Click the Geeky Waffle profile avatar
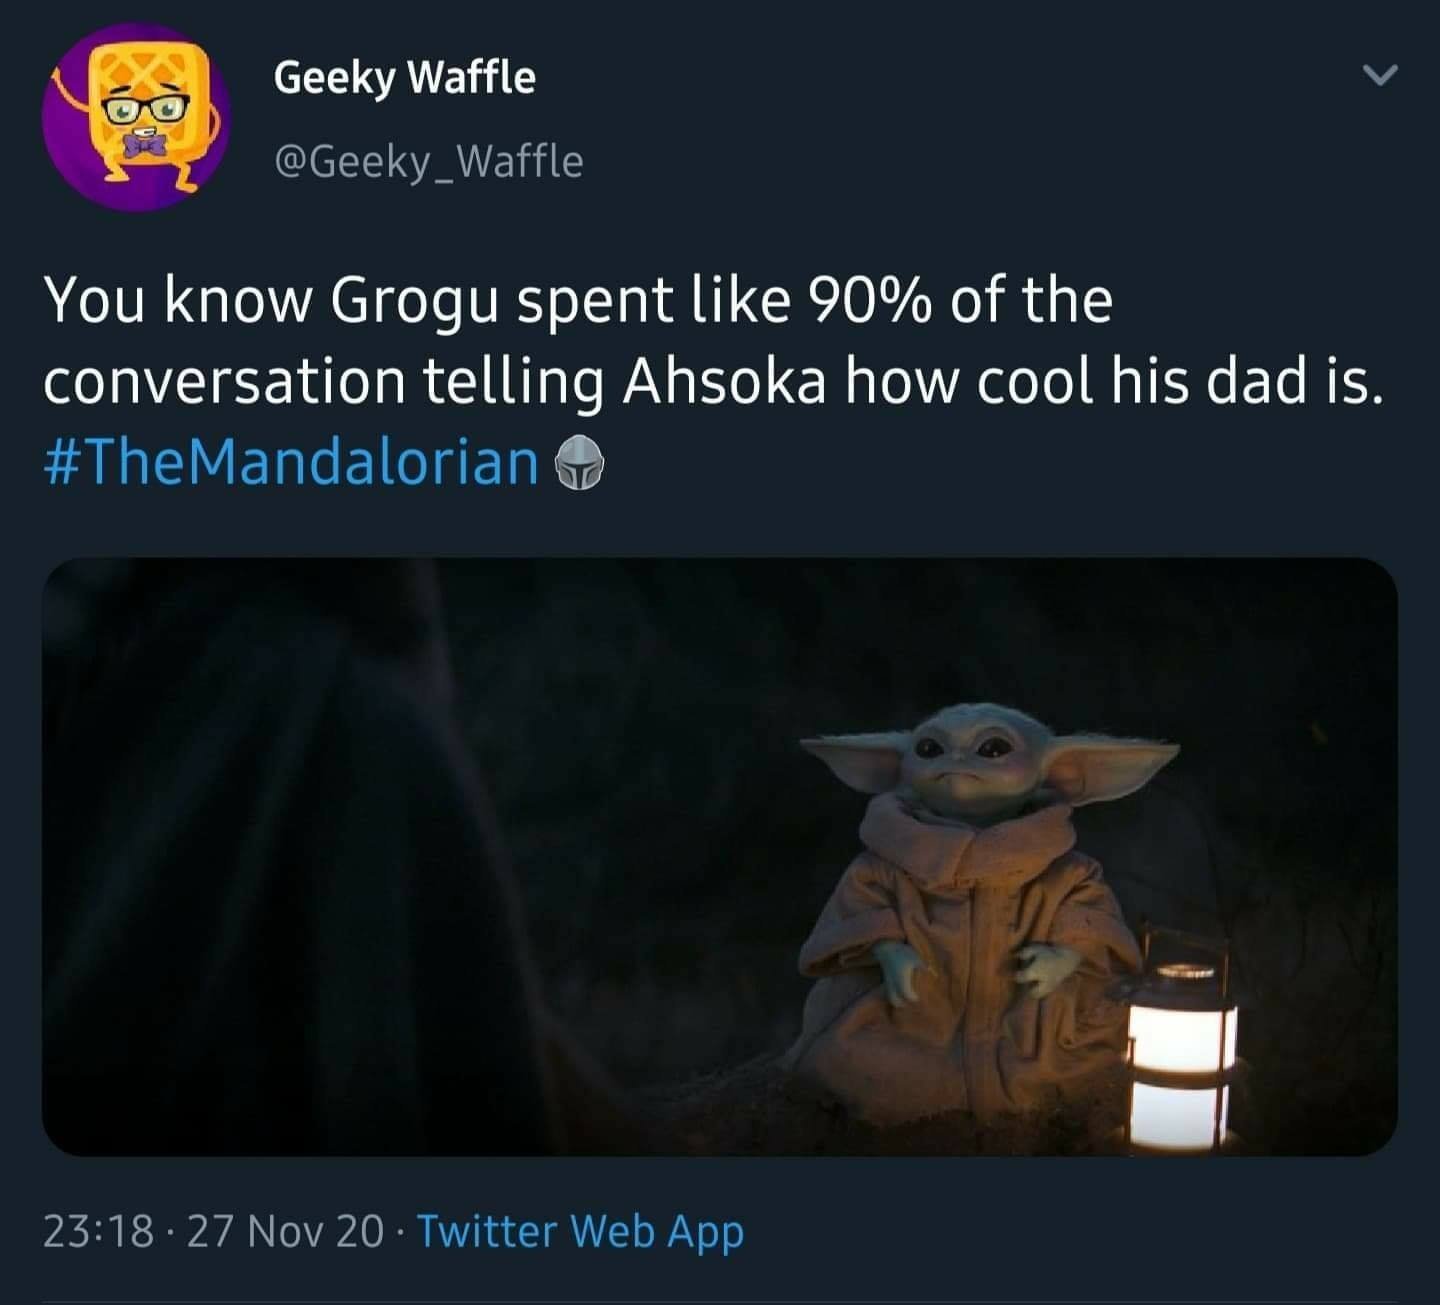This screenshot has width=1440, height=1305. click(x=136, y=117)
